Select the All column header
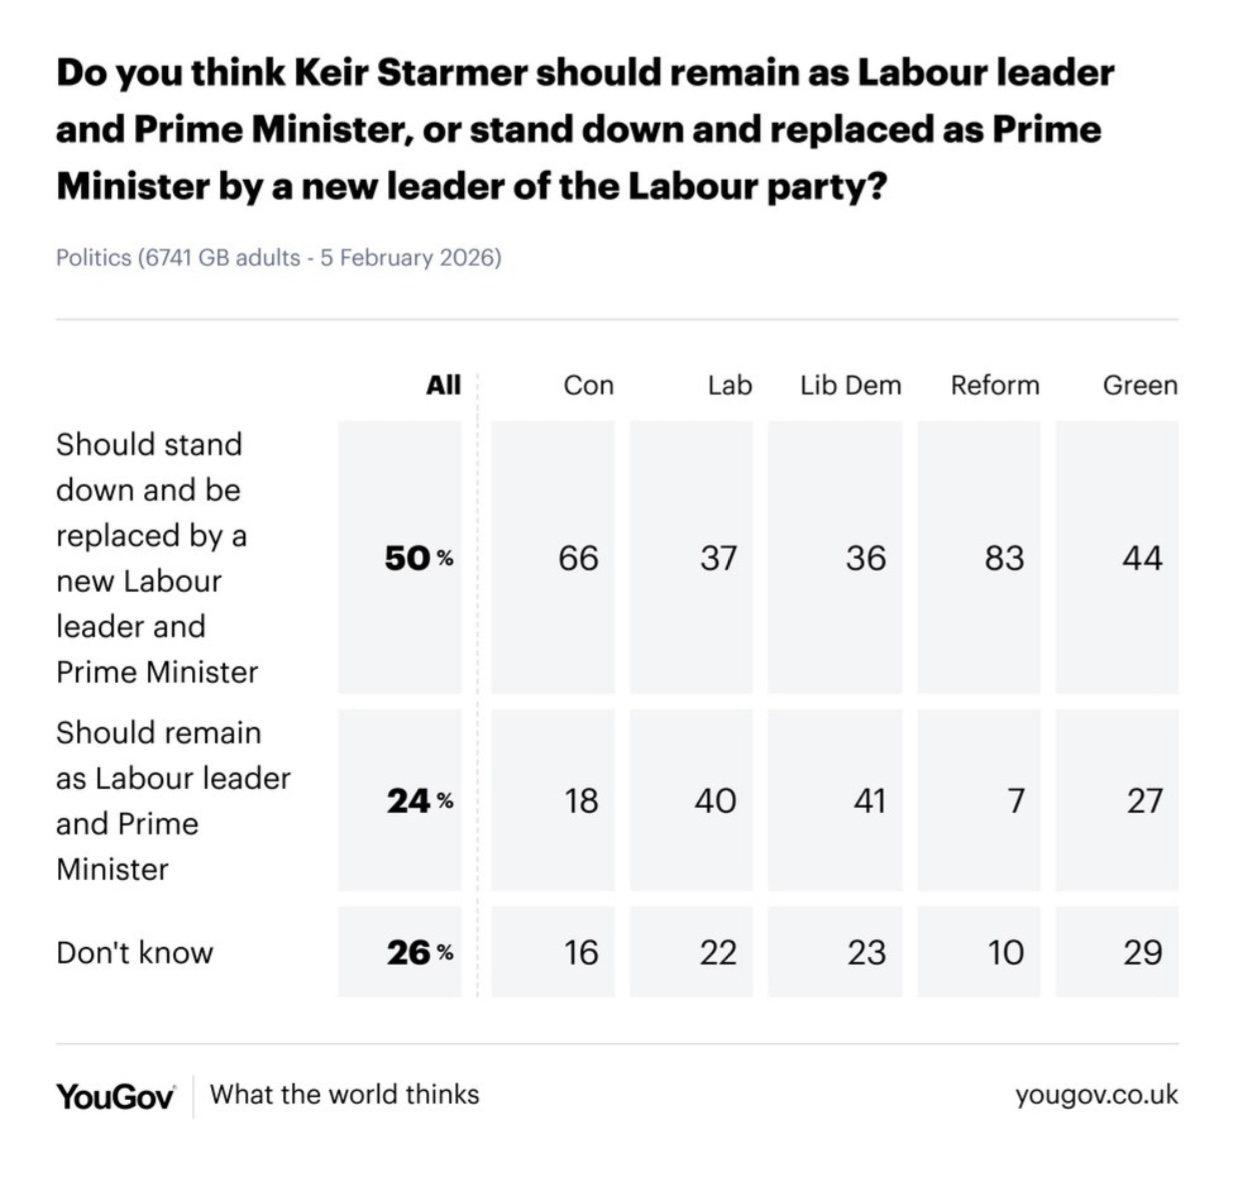 coord(443,385)
